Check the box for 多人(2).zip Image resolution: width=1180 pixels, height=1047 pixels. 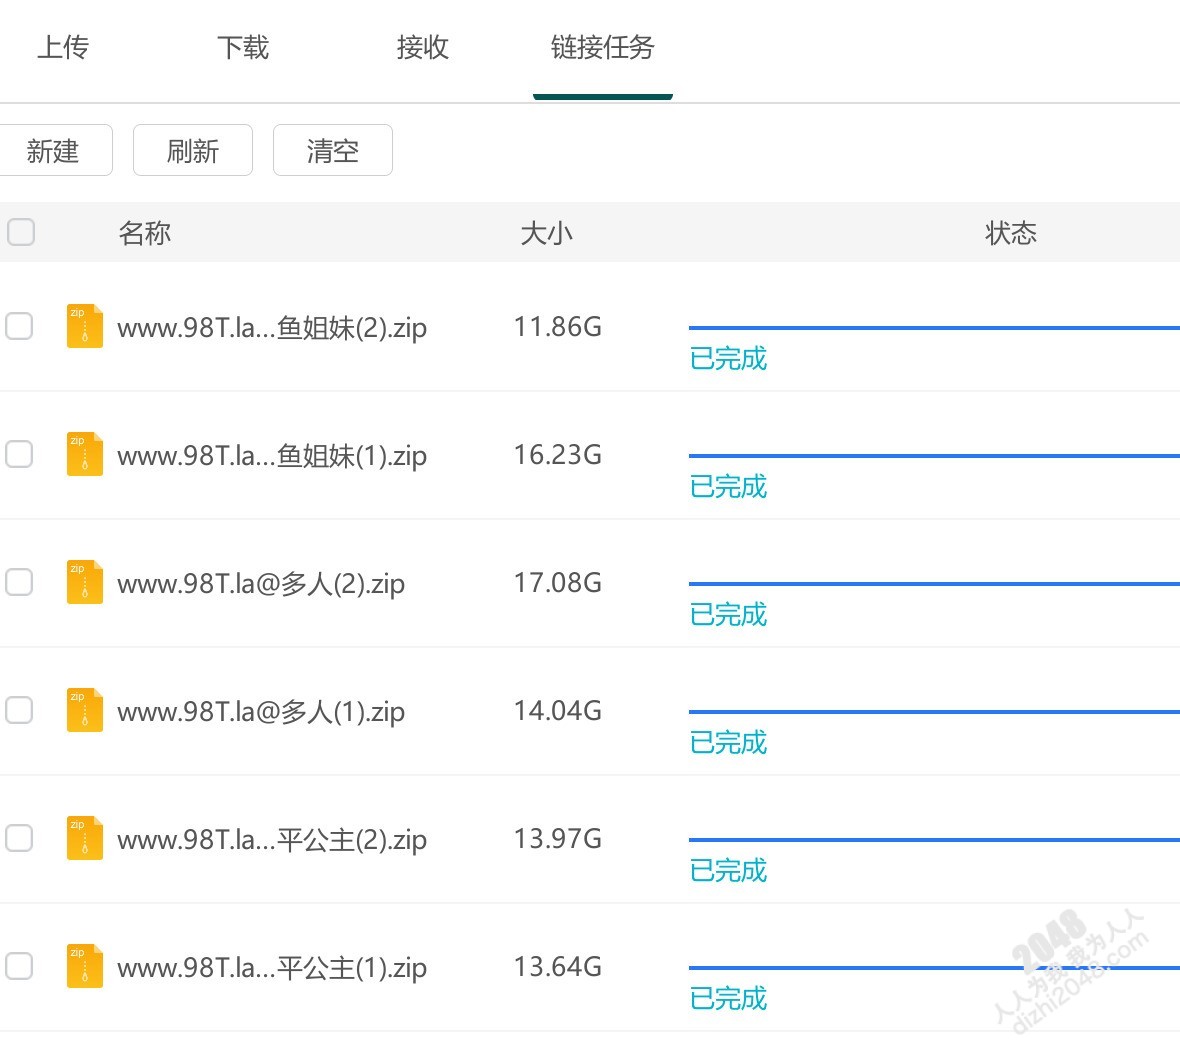[x=20, y=582]
